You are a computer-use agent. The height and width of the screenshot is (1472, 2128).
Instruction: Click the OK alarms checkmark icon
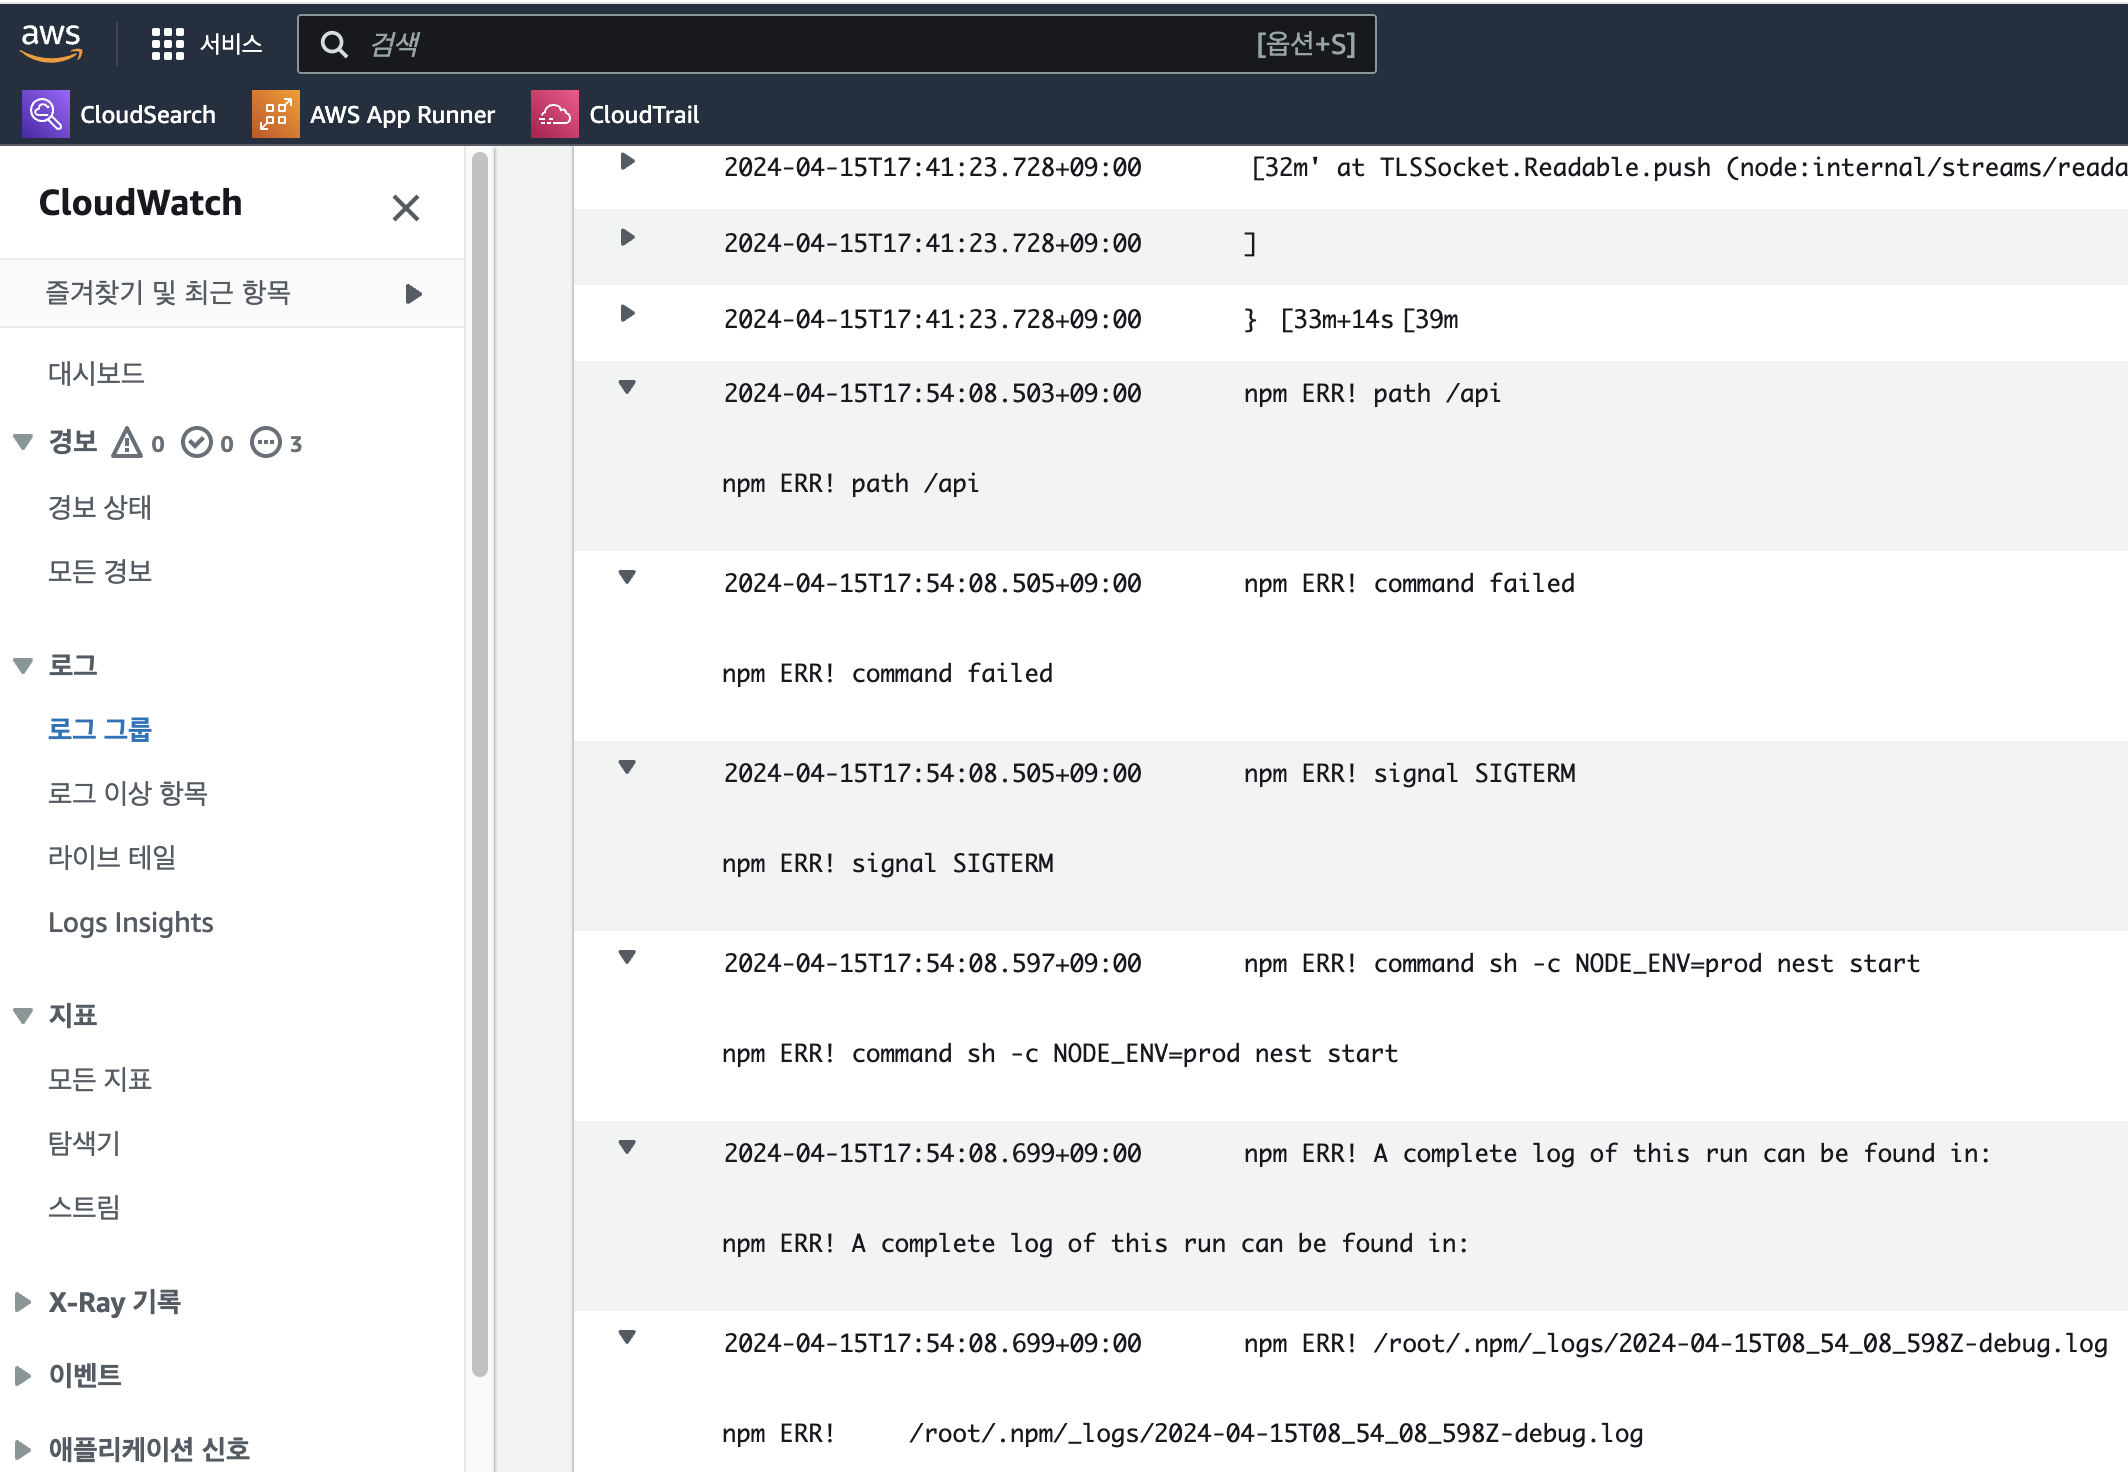pos(197,442)
